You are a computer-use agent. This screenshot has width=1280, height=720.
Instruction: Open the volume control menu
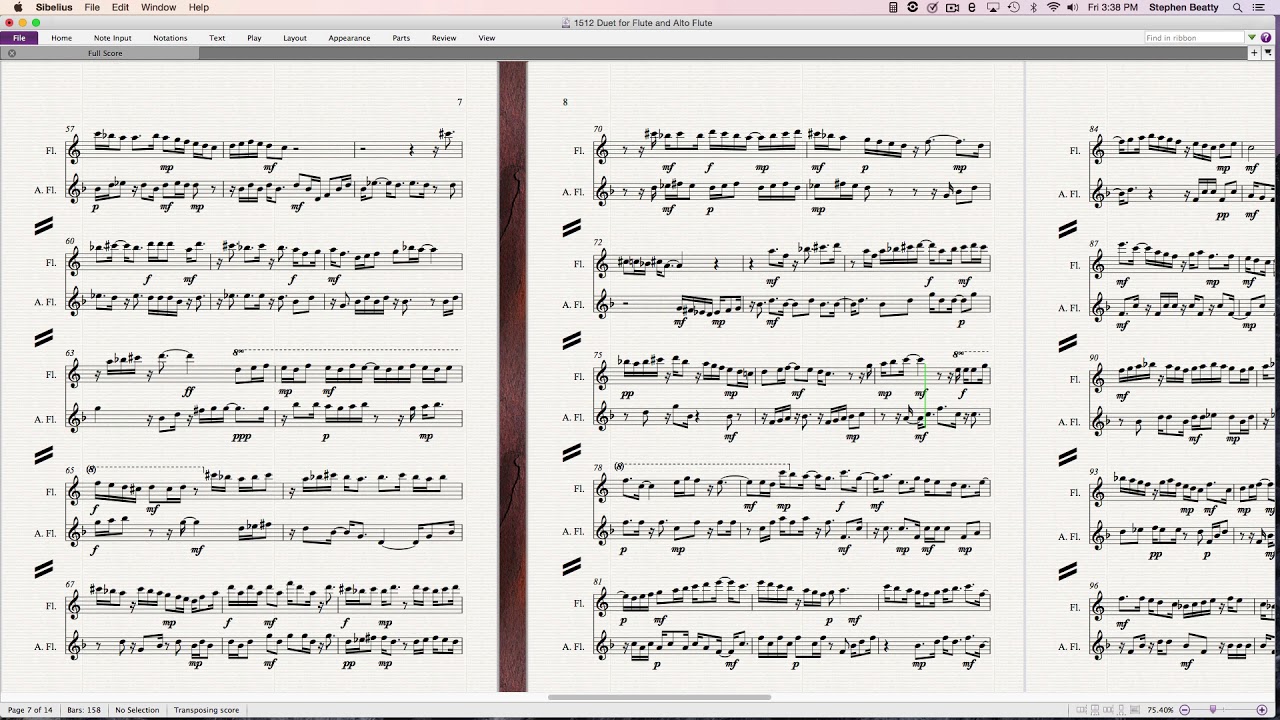click(x=1072, y=7)
